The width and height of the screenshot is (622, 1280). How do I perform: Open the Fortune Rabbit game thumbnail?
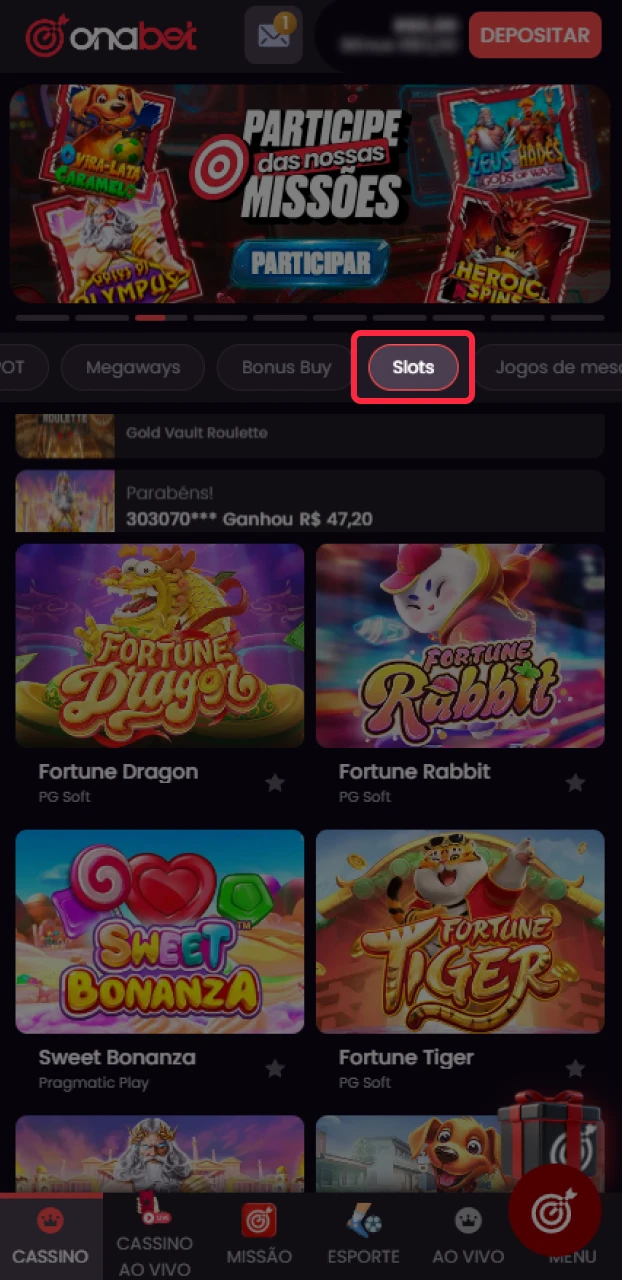coord(459,646)
